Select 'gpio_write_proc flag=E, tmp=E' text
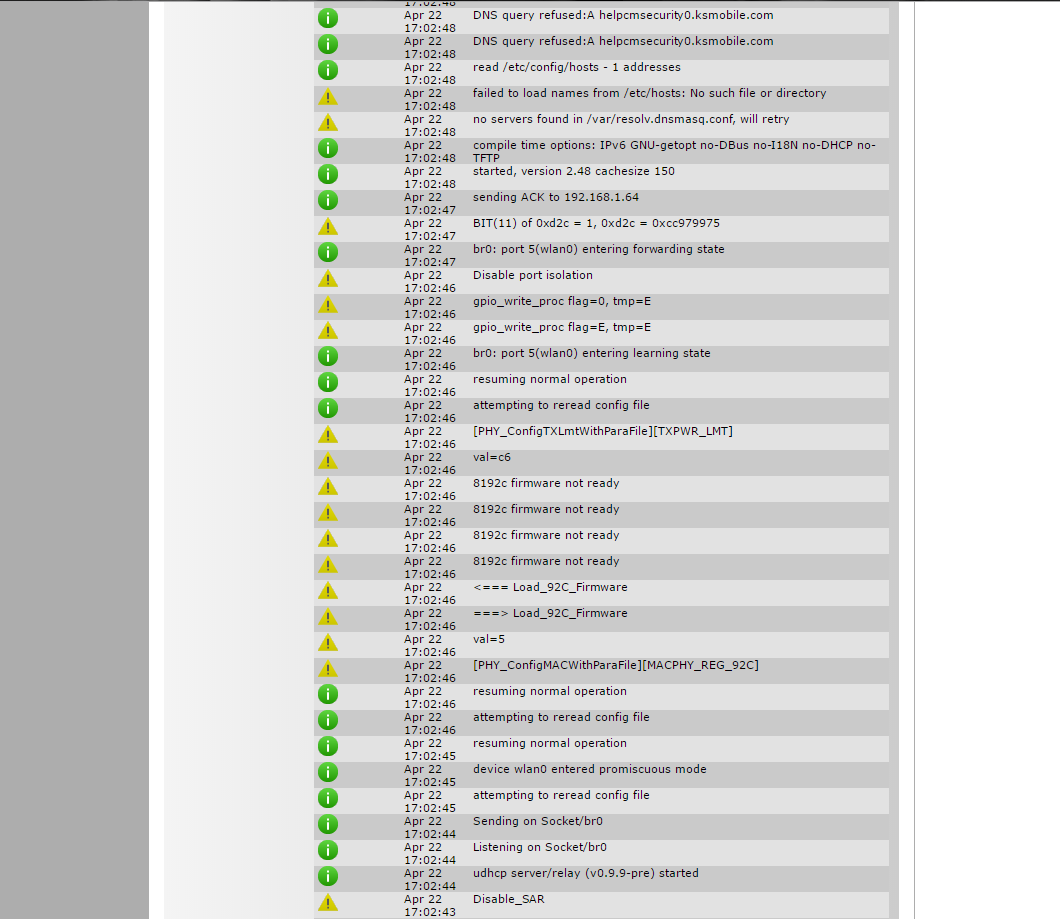Image resolution: width=1060 pixels, height=919 pixels. point(562,327)
